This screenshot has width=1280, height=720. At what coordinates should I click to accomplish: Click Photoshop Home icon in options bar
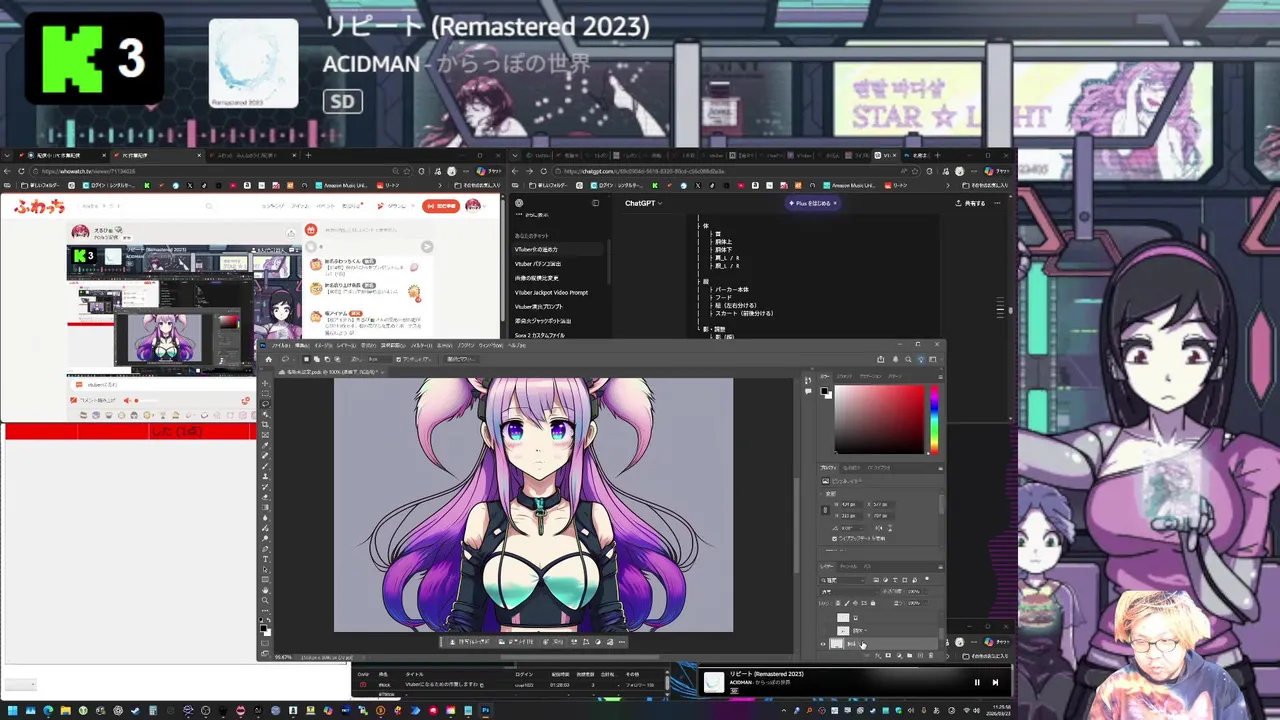pyautogui.click(x=268, y=359)
